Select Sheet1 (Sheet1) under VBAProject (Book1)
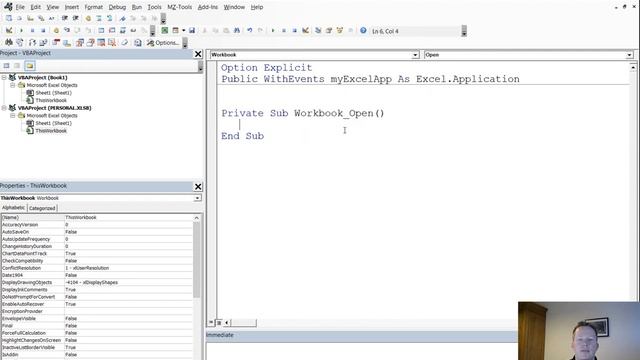The width and height of the screenshot is (640, 360). point(53,93)
